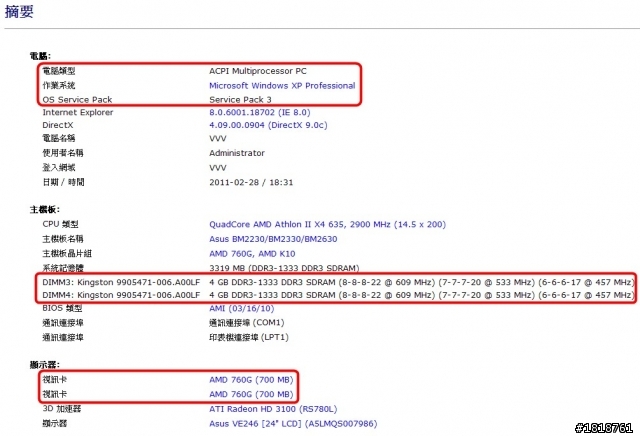The height and width of the screenshot is (436, 640).
Task: Open the AMI (03/16/10) BIOS link
Action: pos(242,308)
